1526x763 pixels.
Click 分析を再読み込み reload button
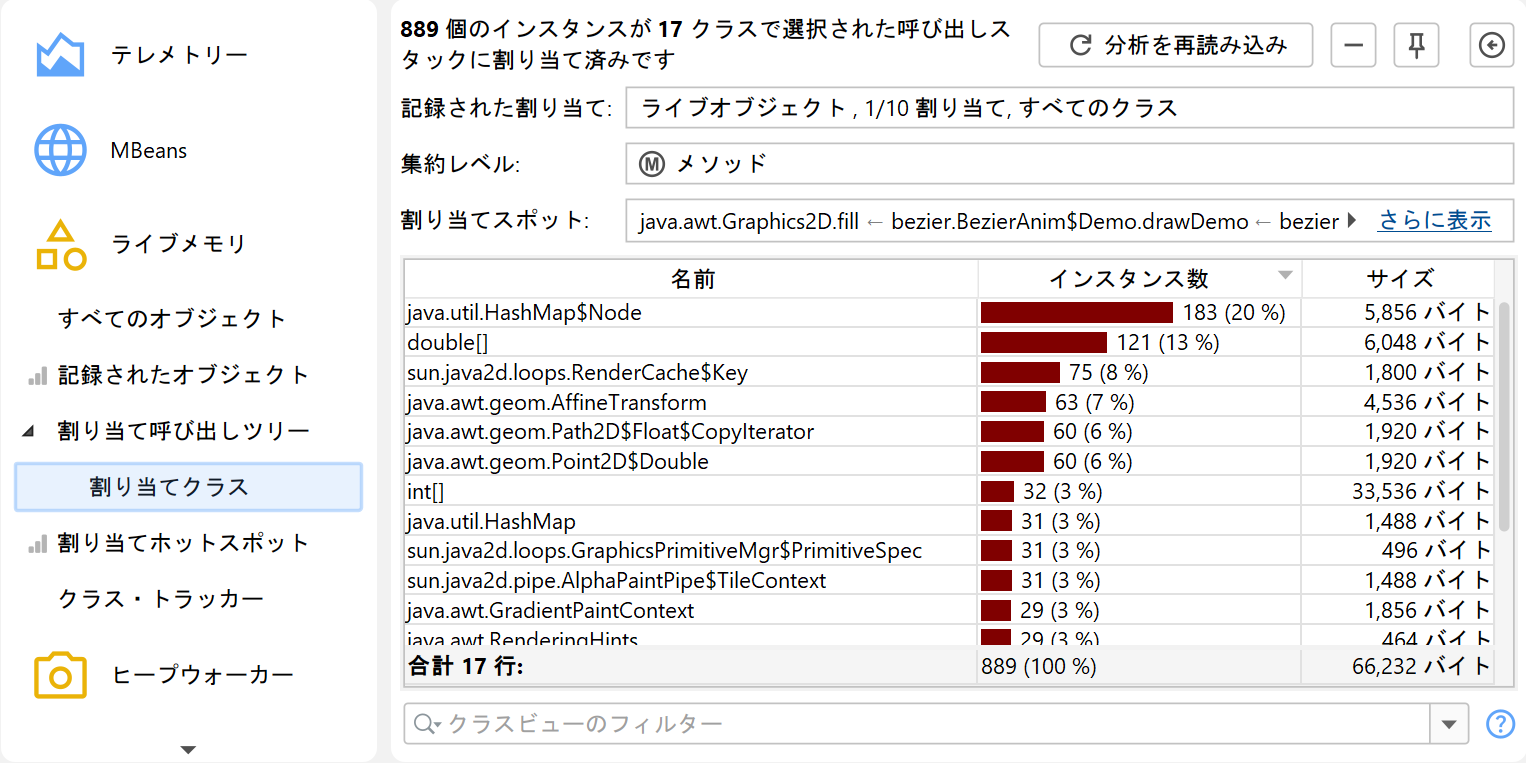[x=1175, y=45]
